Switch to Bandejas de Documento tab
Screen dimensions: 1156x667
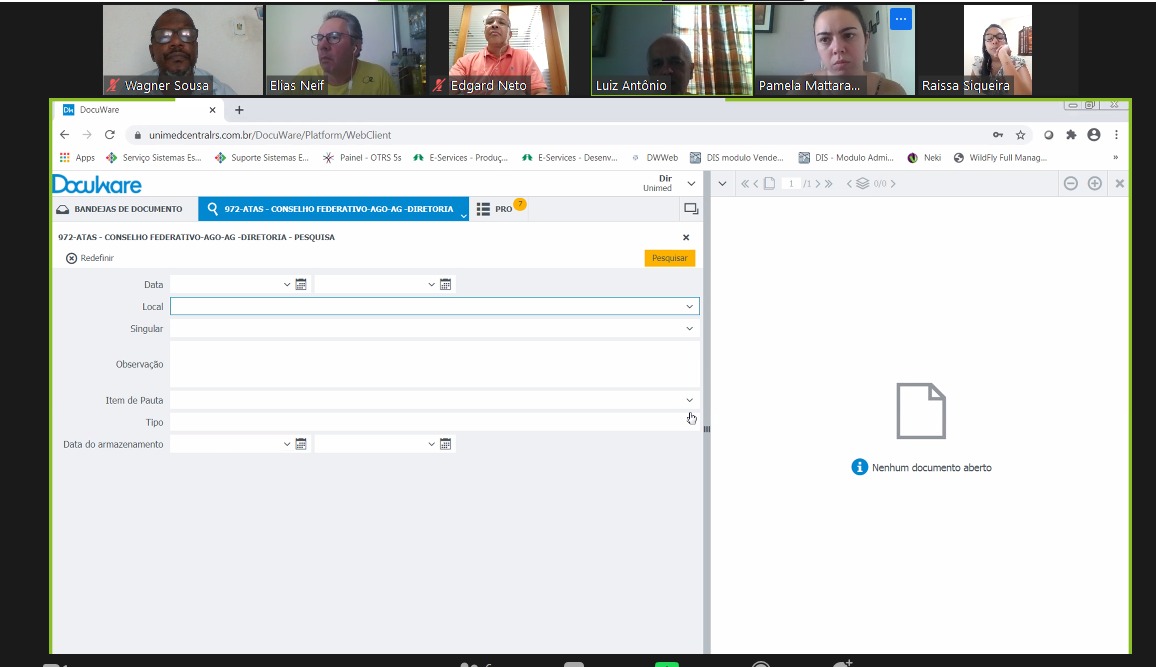tap(120, 209)
